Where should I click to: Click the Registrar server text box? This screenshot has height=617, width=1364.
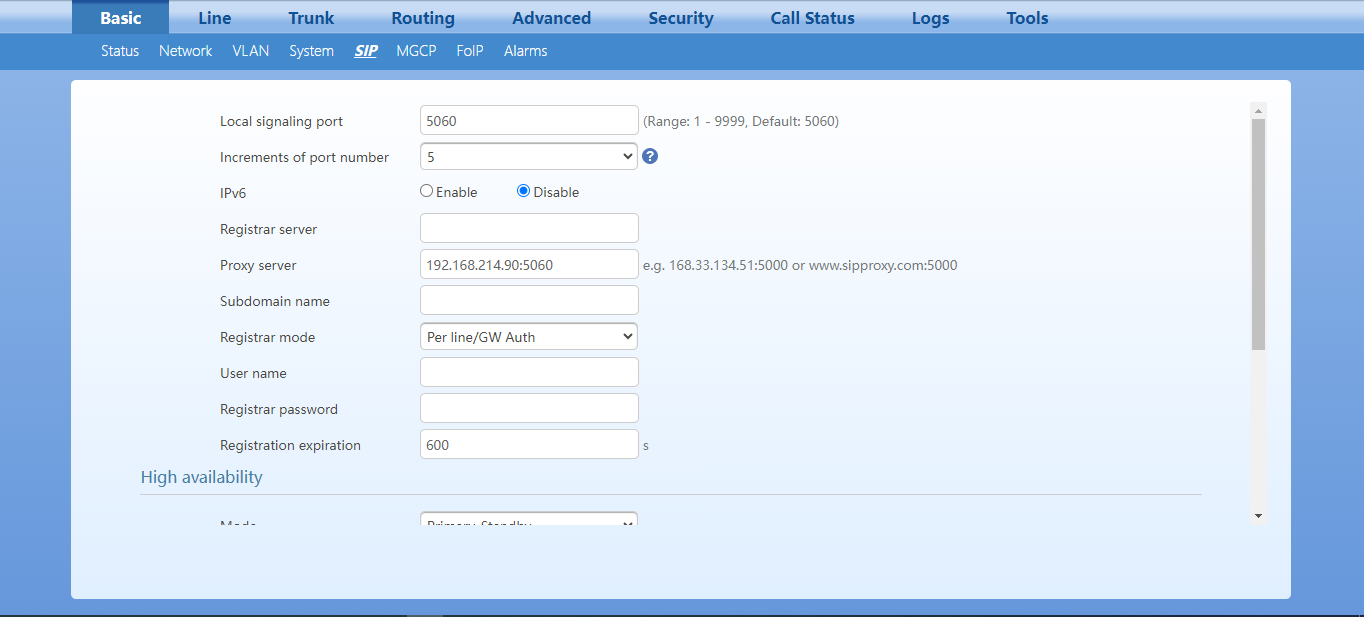tap(528, 228)
